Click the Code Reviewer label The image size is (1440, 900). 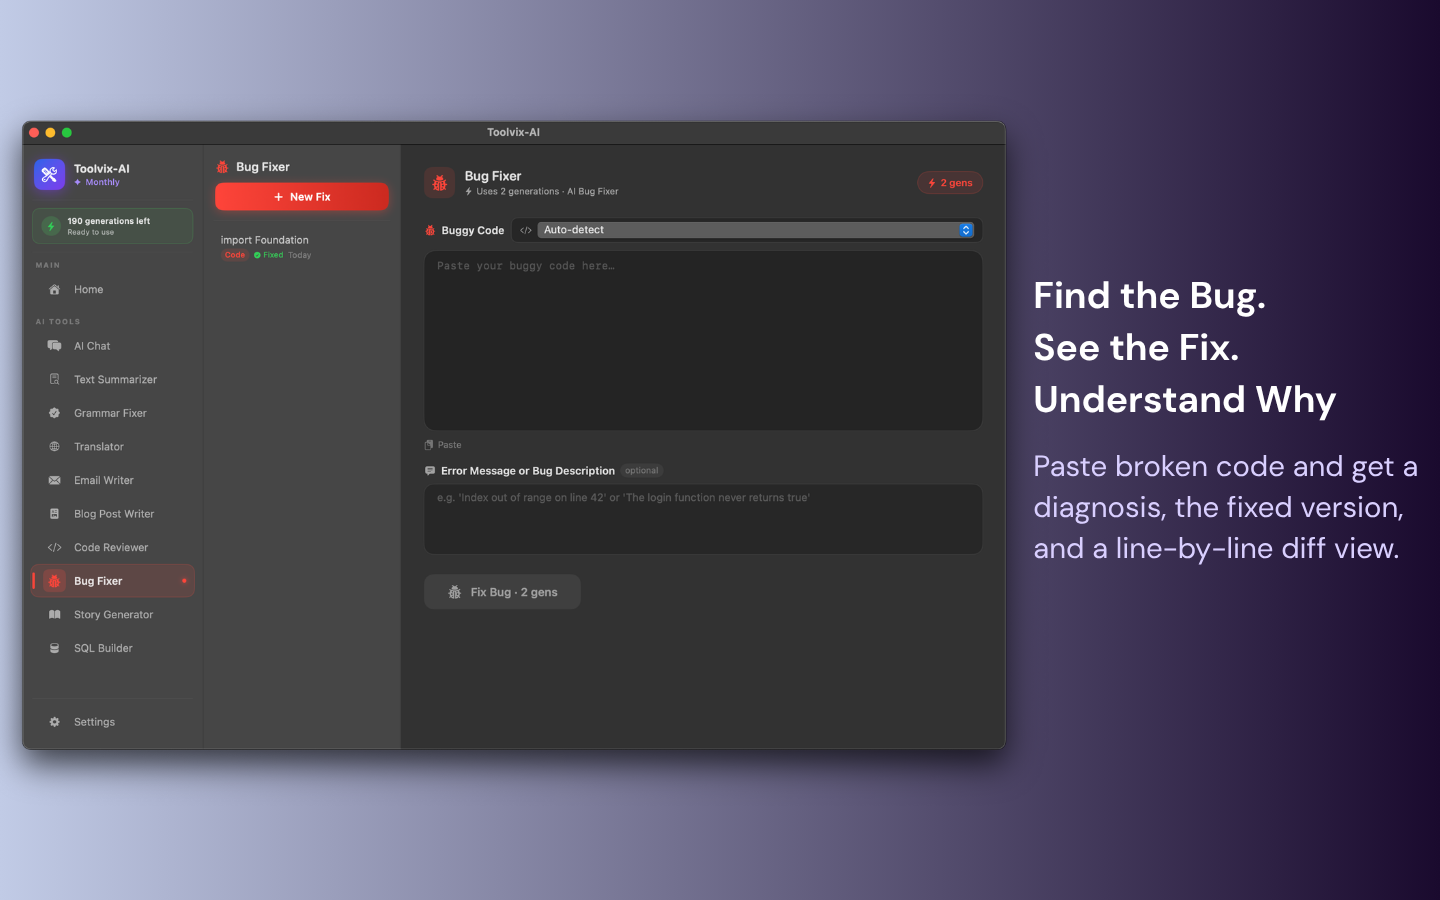pos(111,548)
